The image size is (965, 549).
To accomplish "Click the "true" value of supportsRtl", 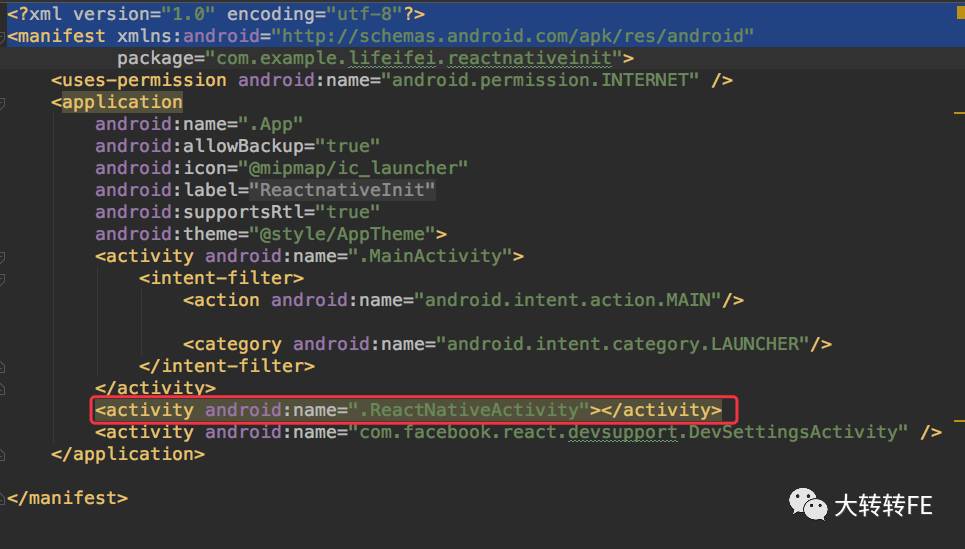I will click(x=347, y=212).
